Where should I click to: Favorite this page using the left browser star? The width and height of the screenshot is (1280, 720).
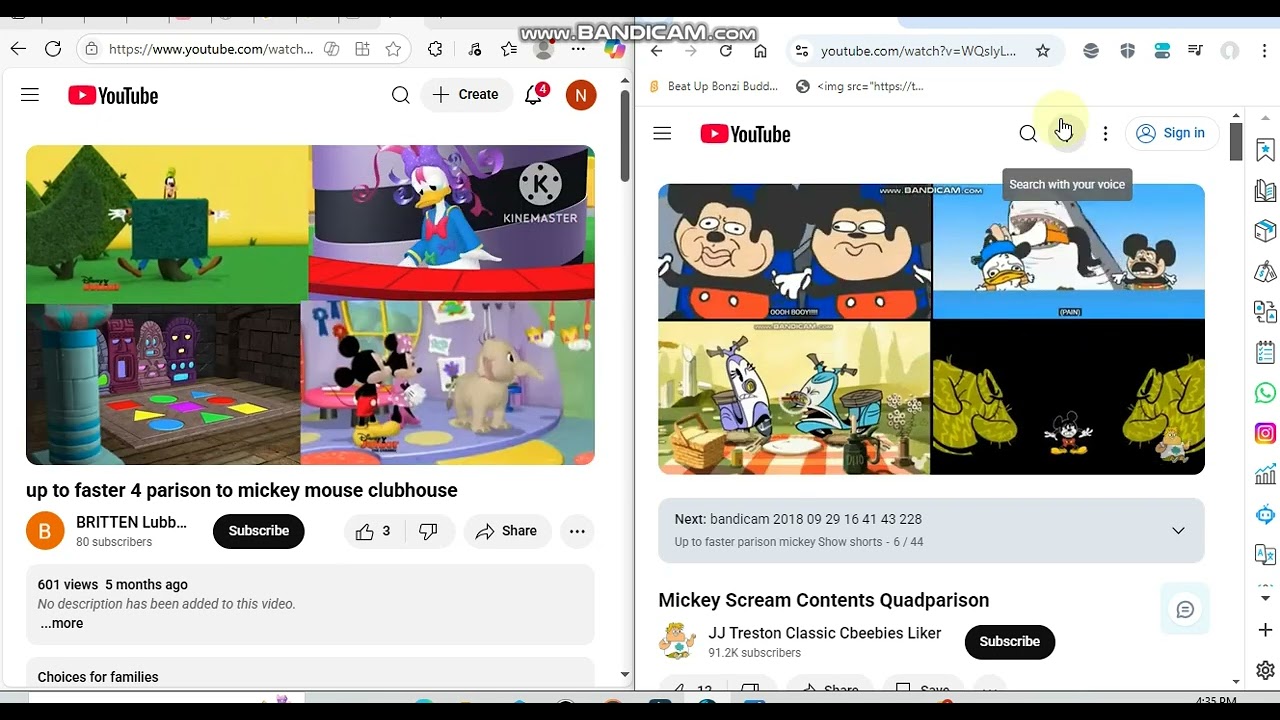[393, 49]
